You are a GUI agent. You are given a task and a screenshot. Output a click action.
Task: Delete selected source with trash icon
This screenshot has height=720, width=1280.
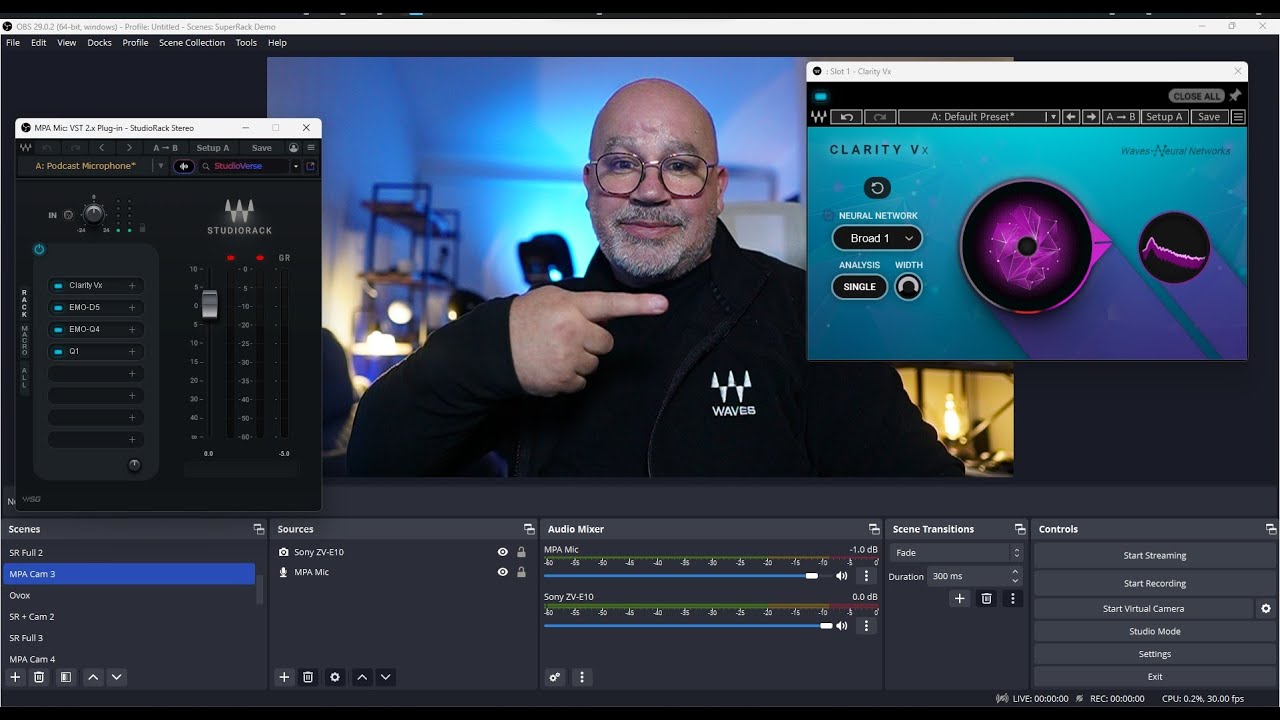(308, 677)
